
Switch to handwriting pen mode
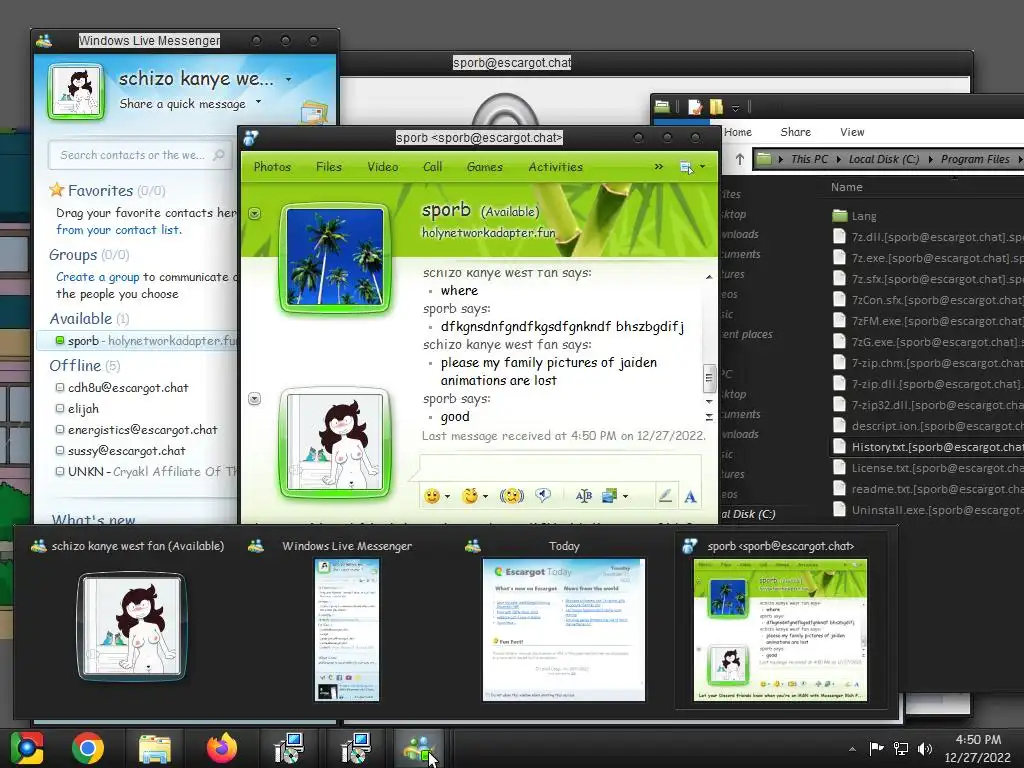tap(665, 496)
